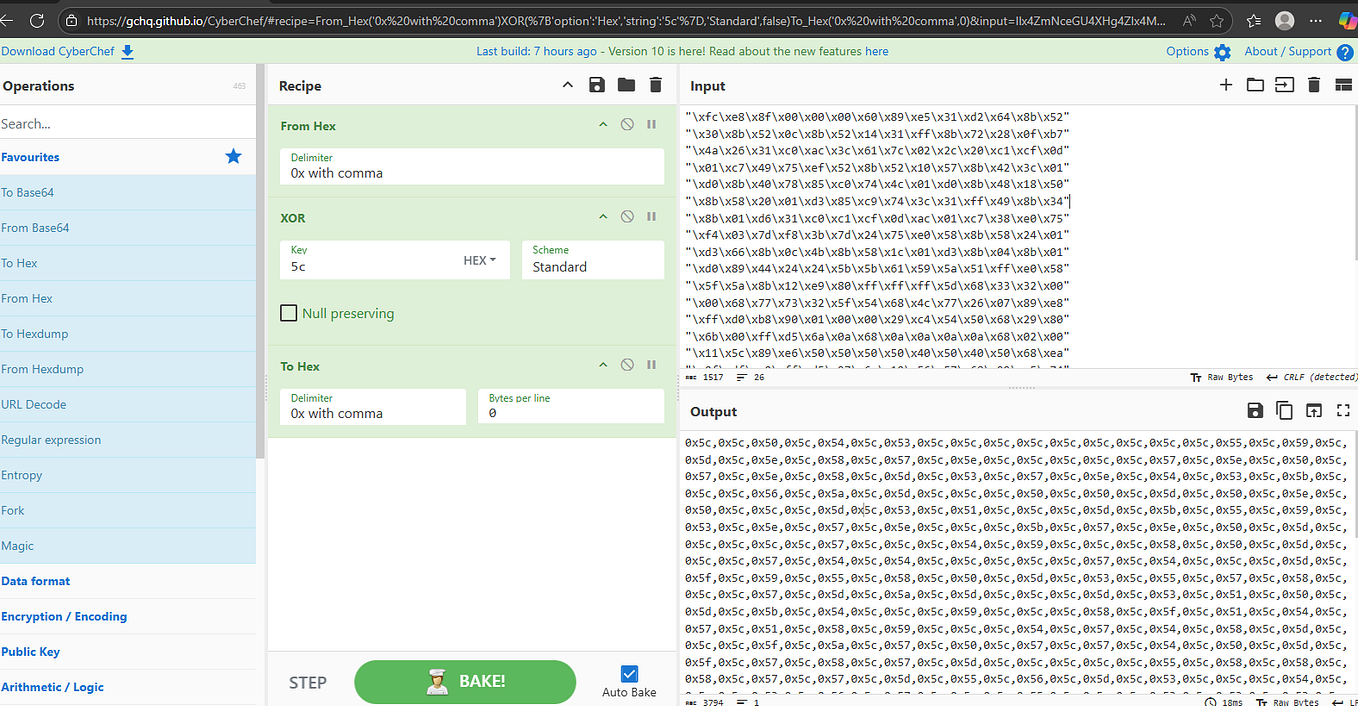Collapse the To Hex operation panel
Screen dimensions: 1358x706
(603, 364)
